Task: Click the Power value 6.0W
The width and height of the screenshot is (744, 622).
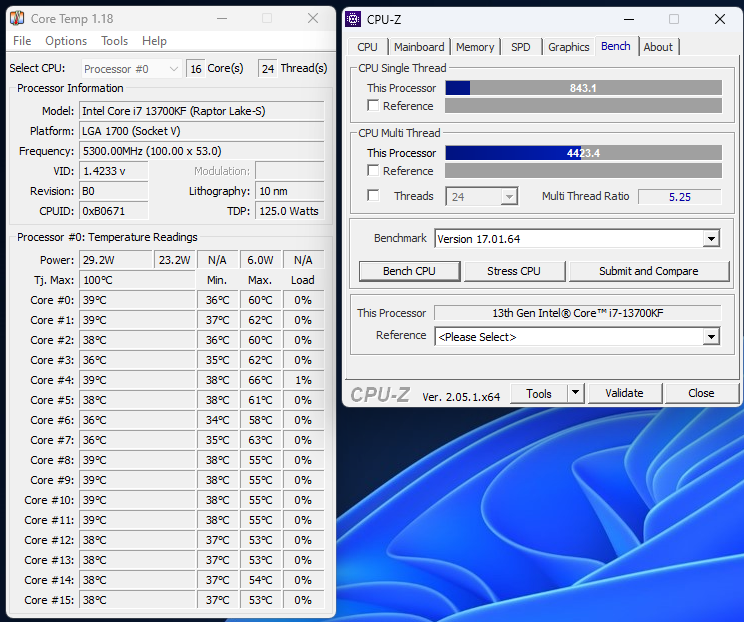Action: (x=260, y=260)
